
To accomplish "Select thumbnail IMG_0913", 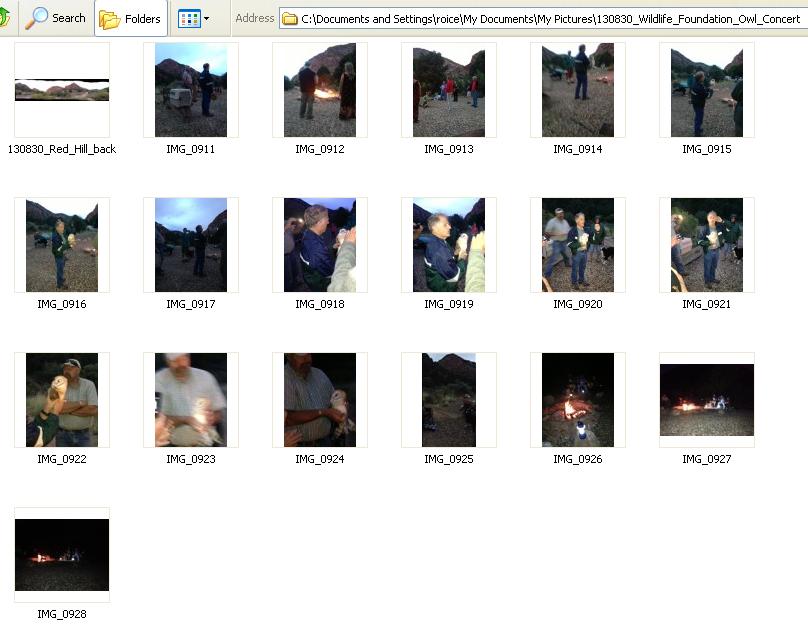I will coord(449,90).
